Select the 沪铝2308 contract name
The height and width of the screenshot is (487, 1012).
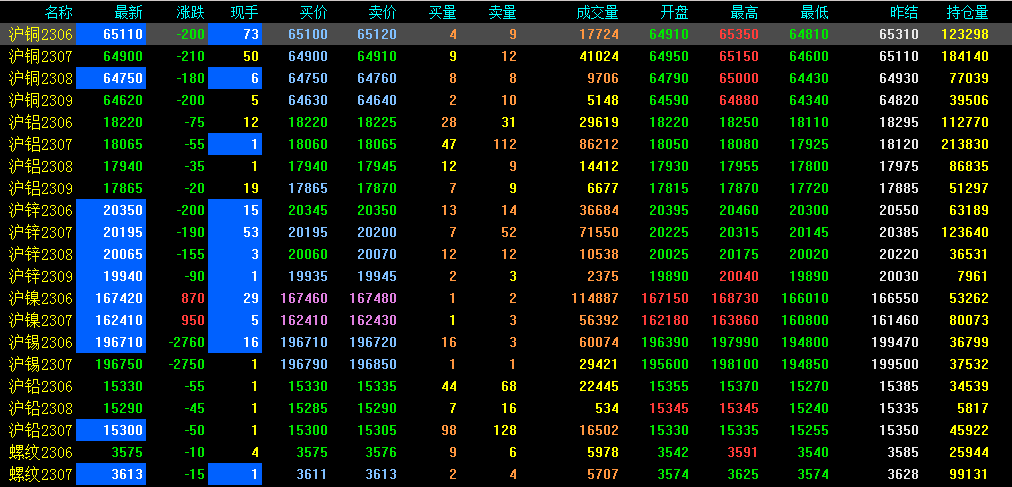[x=41, y=166]
